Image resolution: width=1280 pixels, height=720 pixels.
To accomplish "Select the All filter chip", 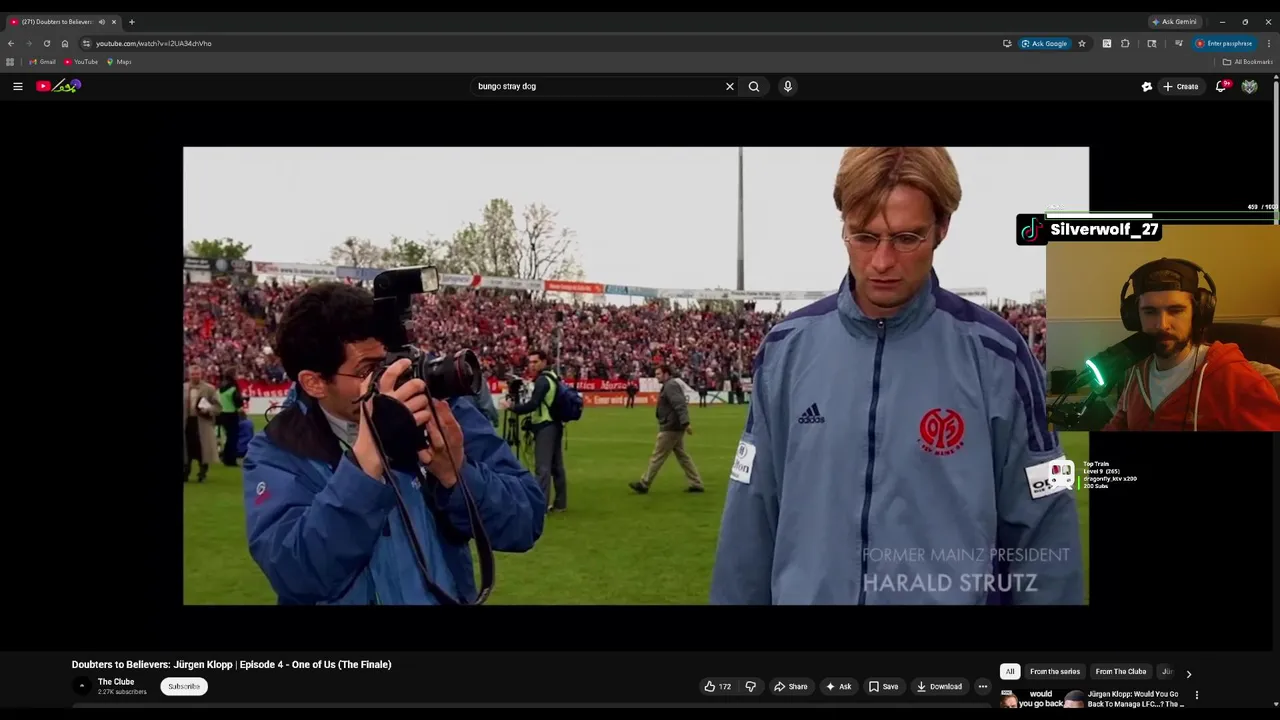I will click(1010, 672).
